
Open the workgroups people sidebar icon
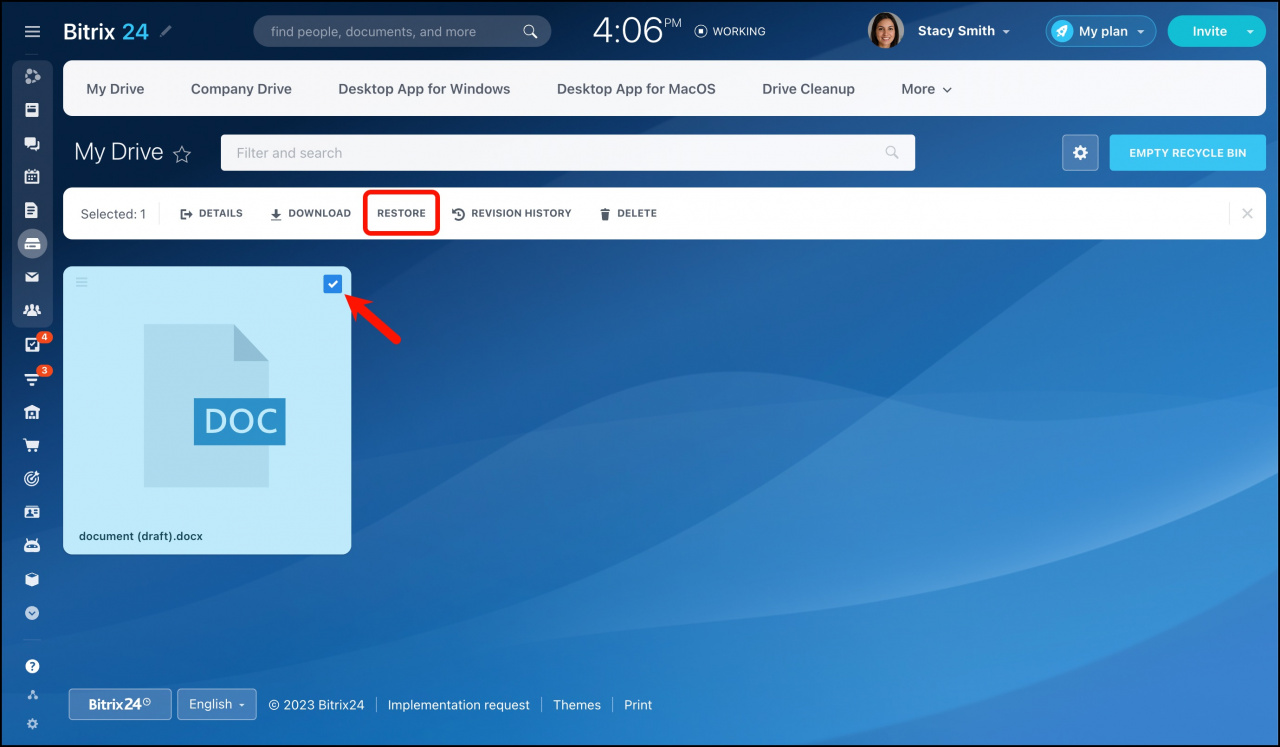tap(32, 310)
